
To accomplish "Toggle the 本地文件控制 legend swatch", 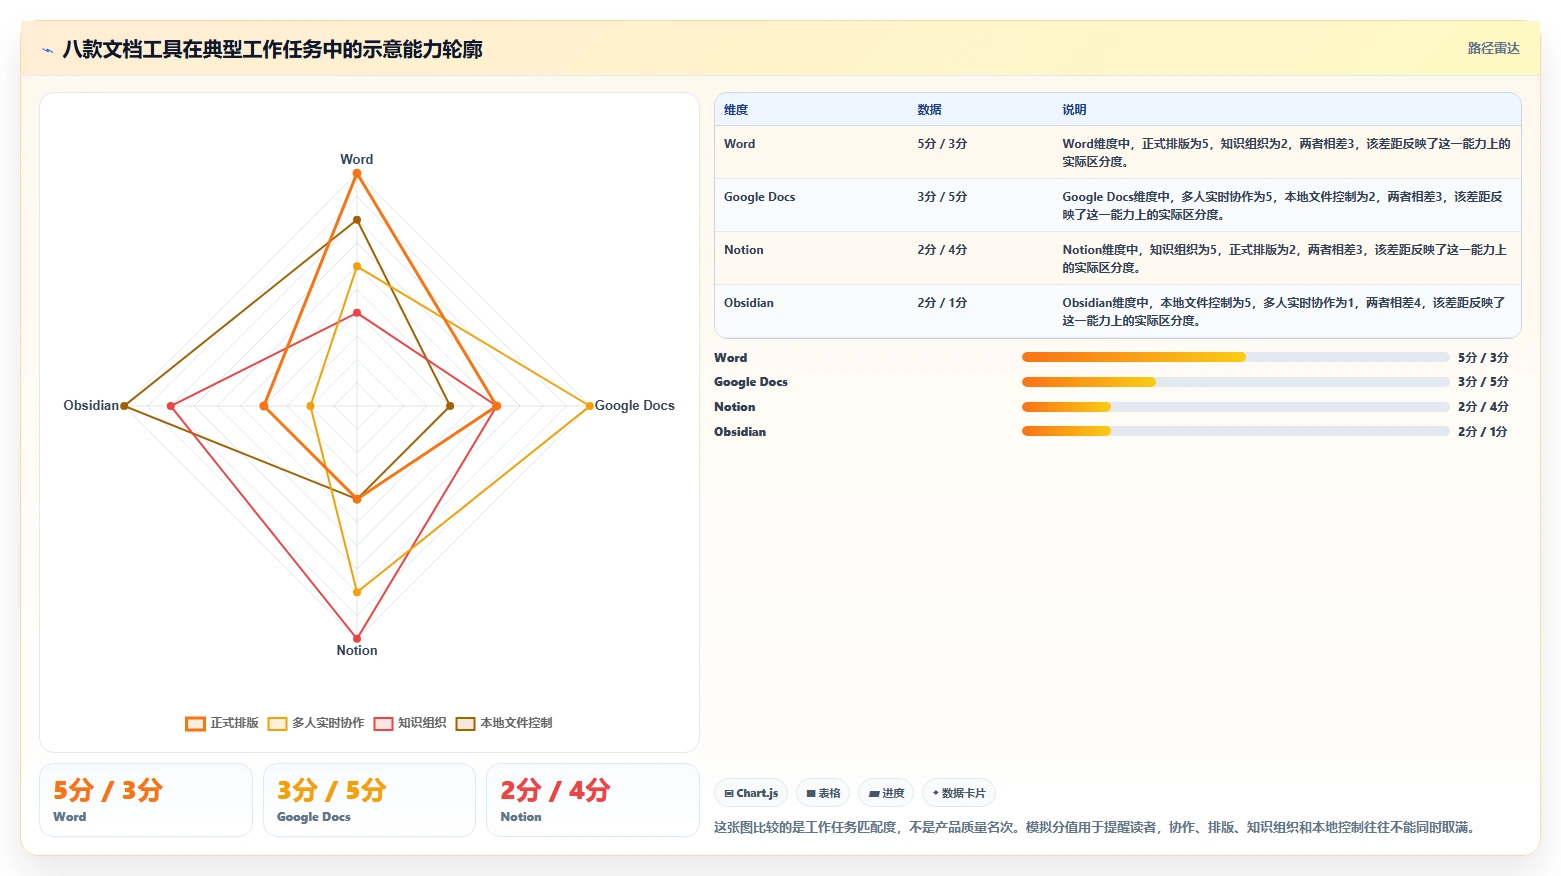I will [x=465, y=724].
